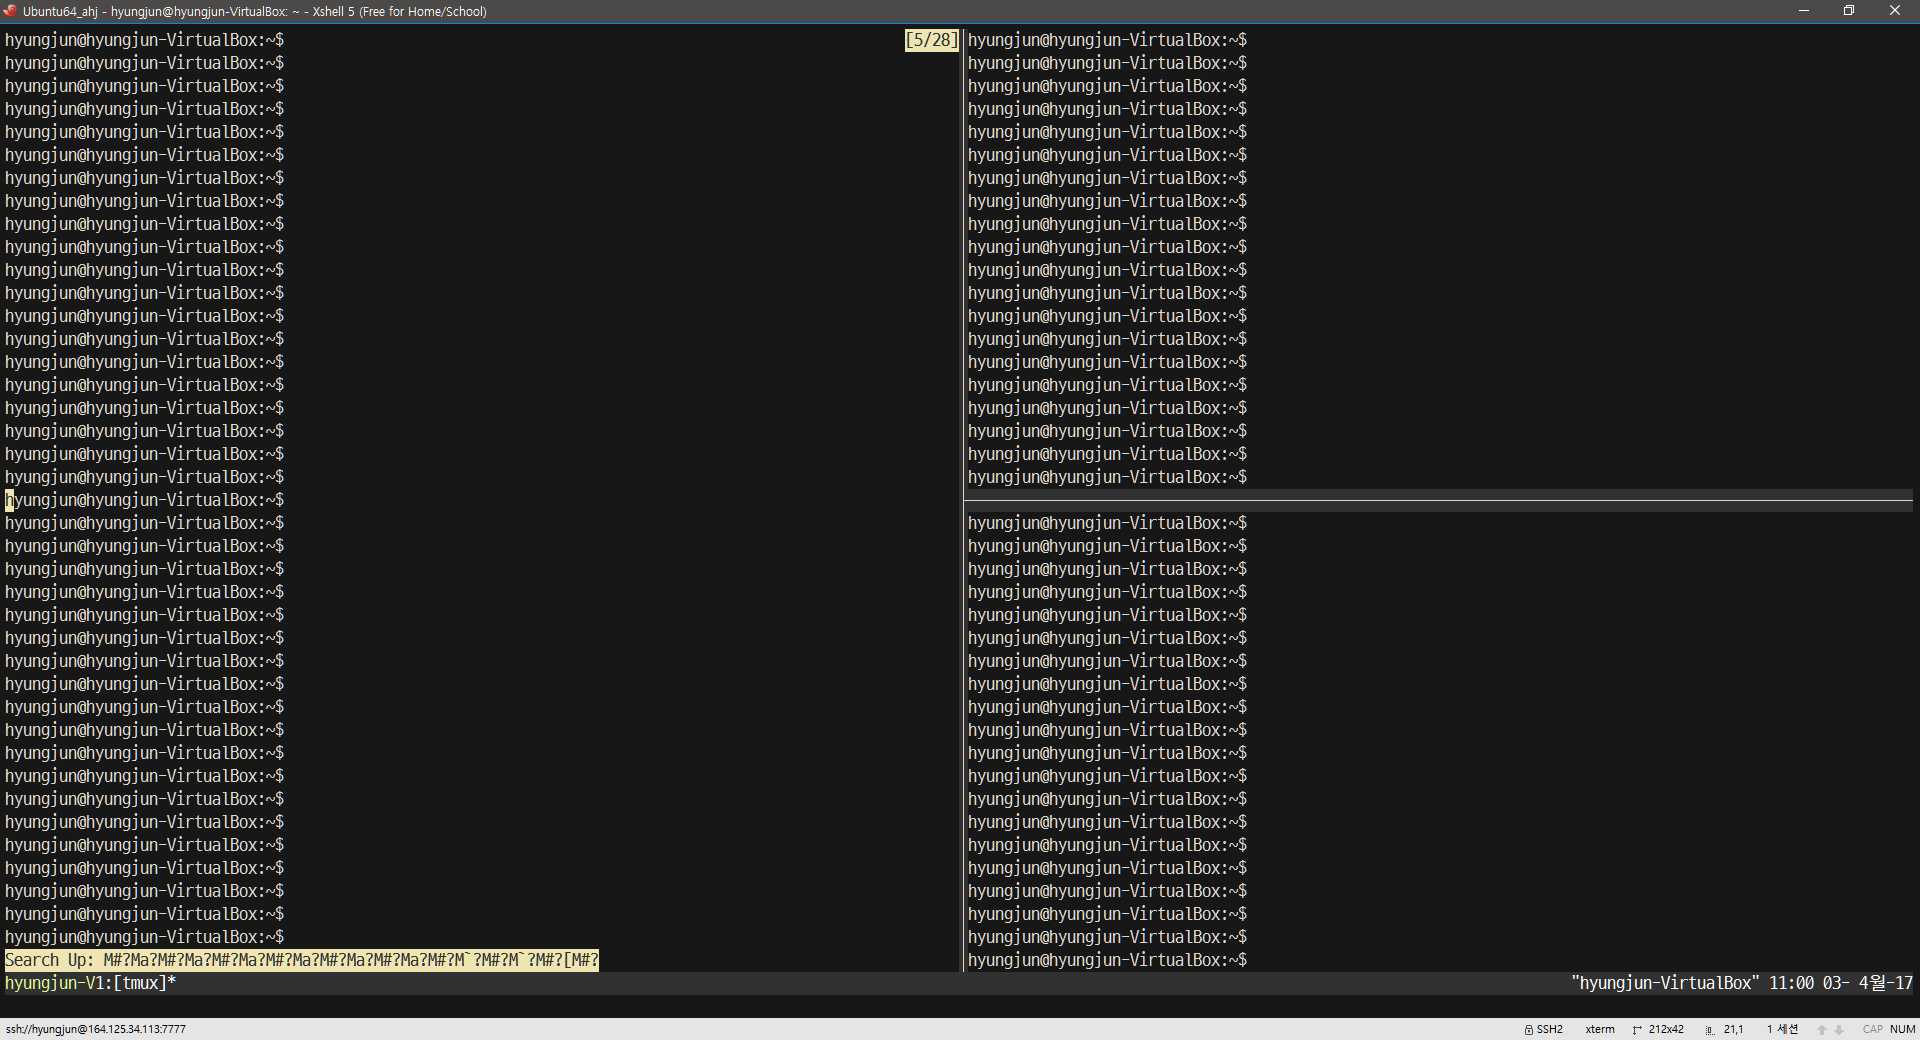Toggle the NUM lock indicator
The image size is (1920, 1040).
(1904, 1029)
